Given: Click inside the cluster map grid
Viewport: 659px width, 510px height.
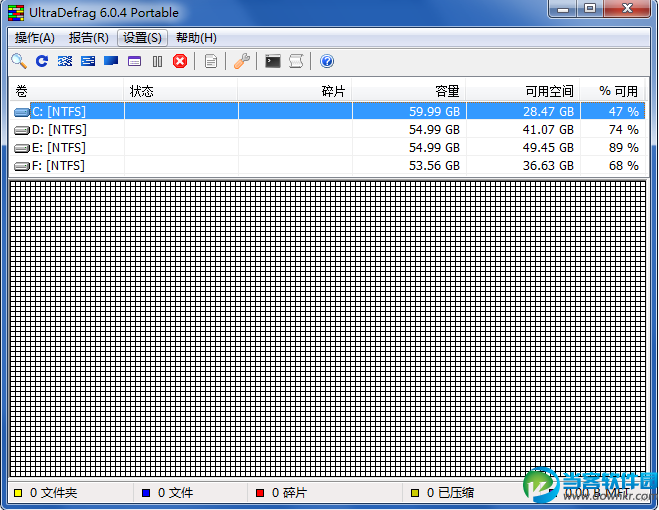Looking at the screenshot, I should [x=328, y=329].
